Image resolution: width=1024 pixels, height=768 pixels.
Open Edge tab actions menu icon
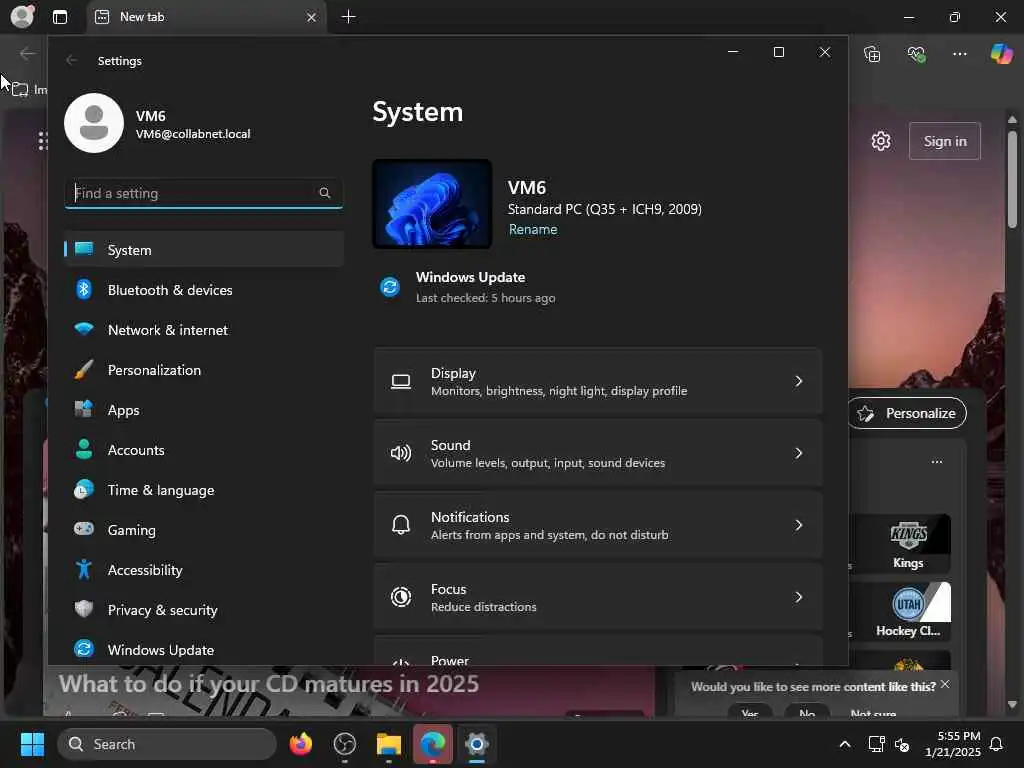tap(60, 17)
